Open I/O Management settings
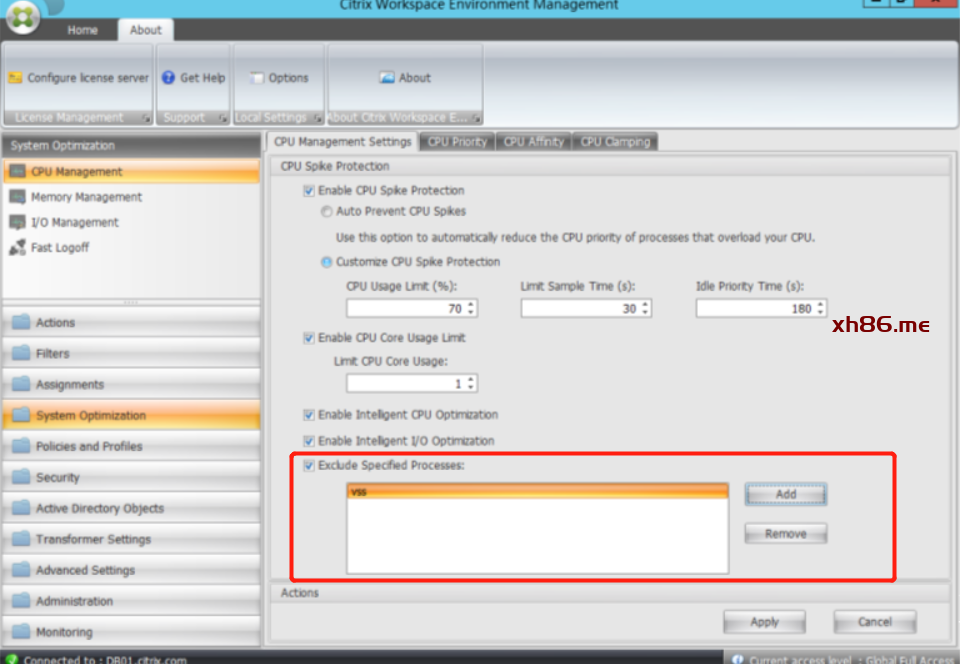Screen dimensions: 960x664 point(74,222)
